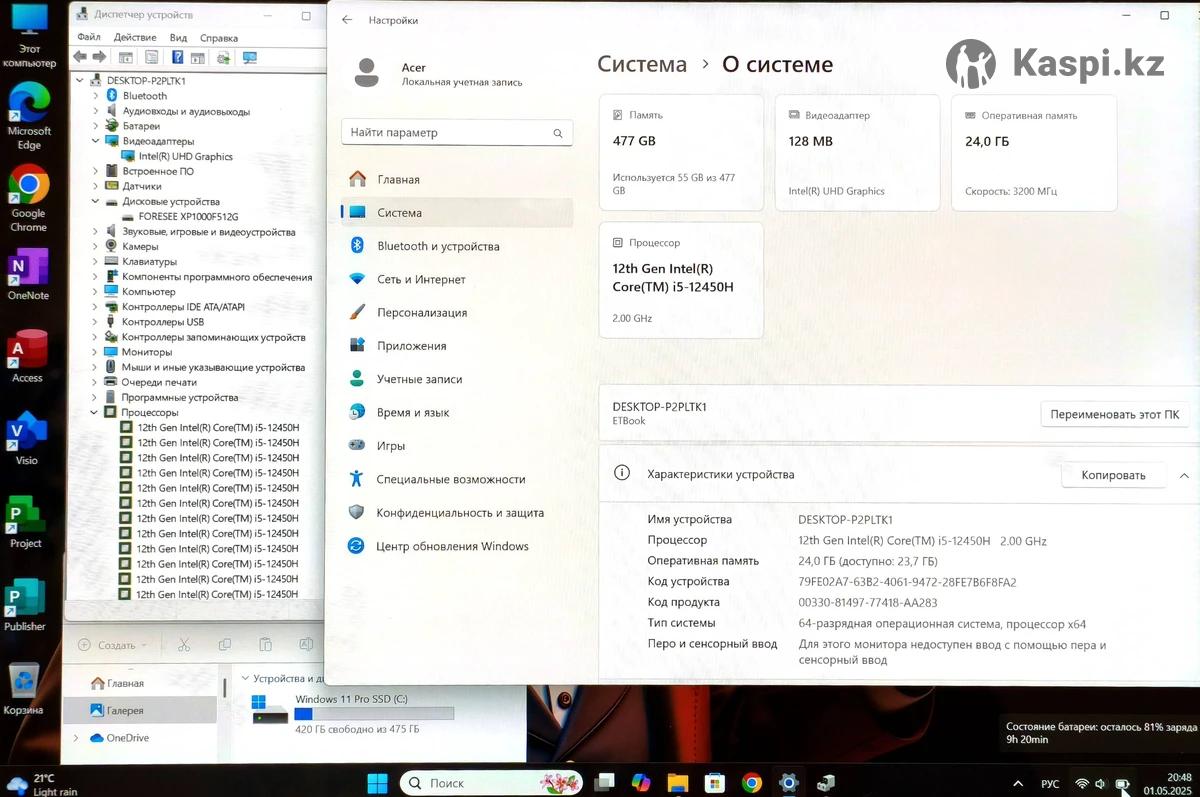Go back using Device Manager's back arrow
The height and width of the screenshot is (797, 1200).
pyautogui.click(x=80, y=57)
